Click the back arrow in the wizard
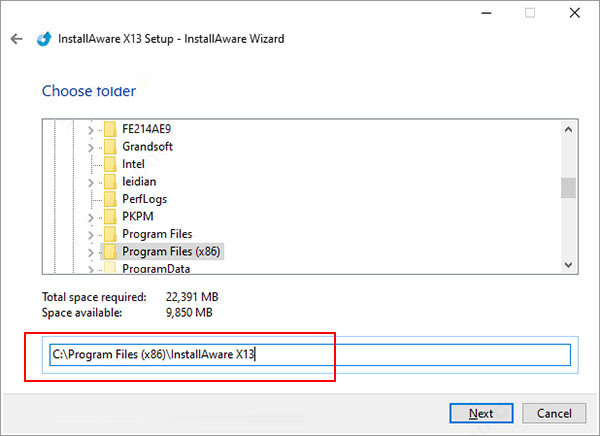The width and height of the screenshot is (600, 436). pos(16,39)
